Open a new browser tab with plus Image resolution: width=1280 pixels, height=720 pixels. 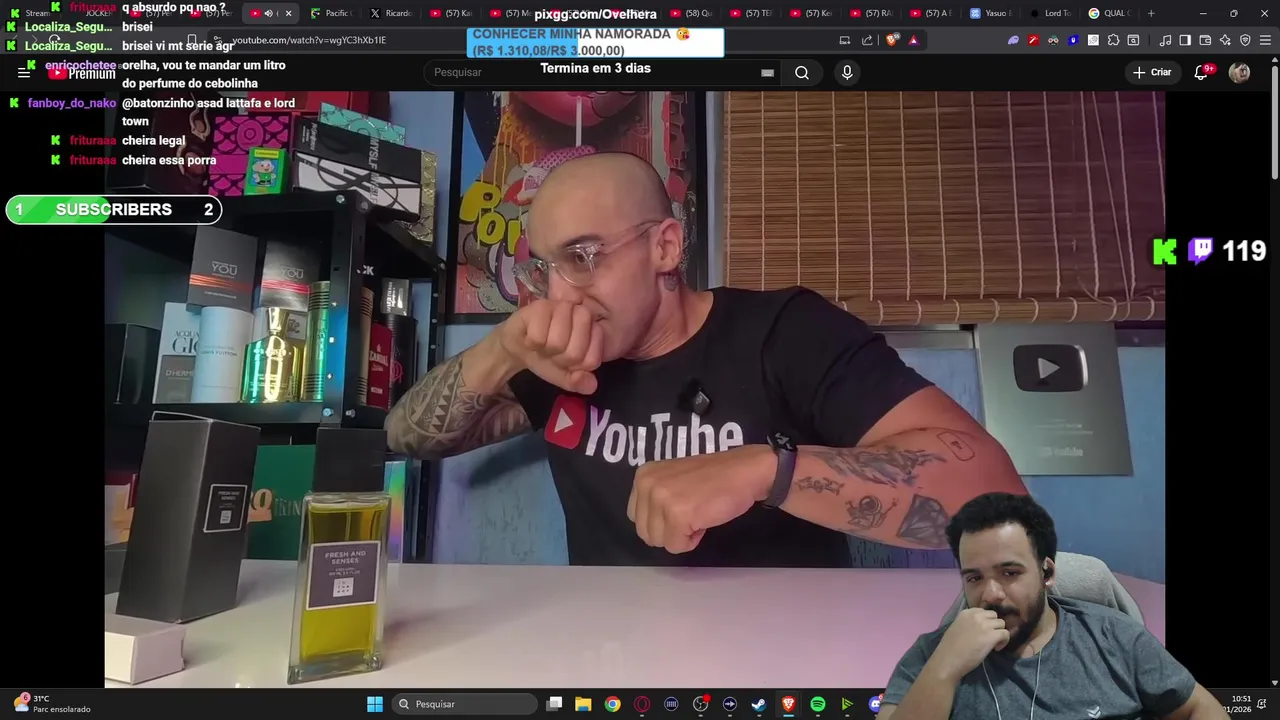point(1151,13)
